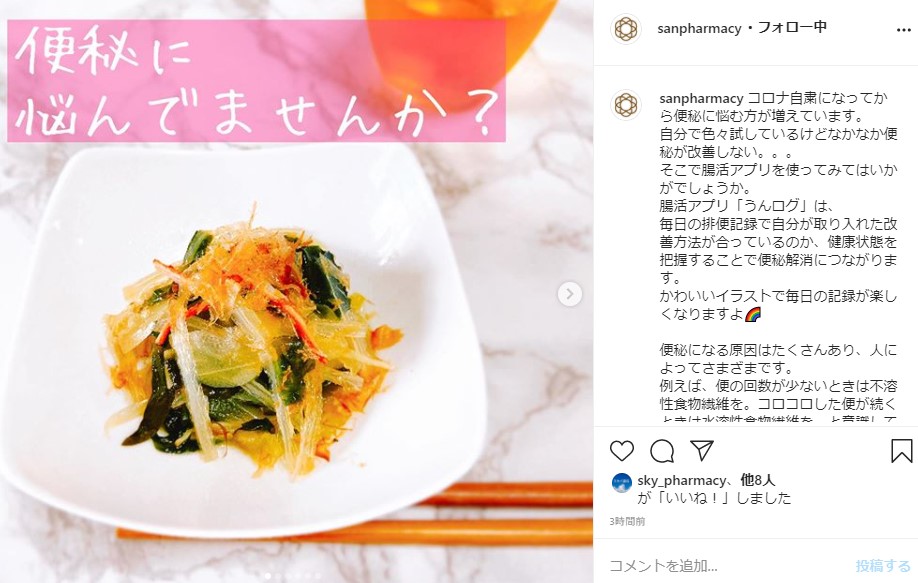
Task: Open sanpharmacy header profile picture
Action: coord(626,29)
